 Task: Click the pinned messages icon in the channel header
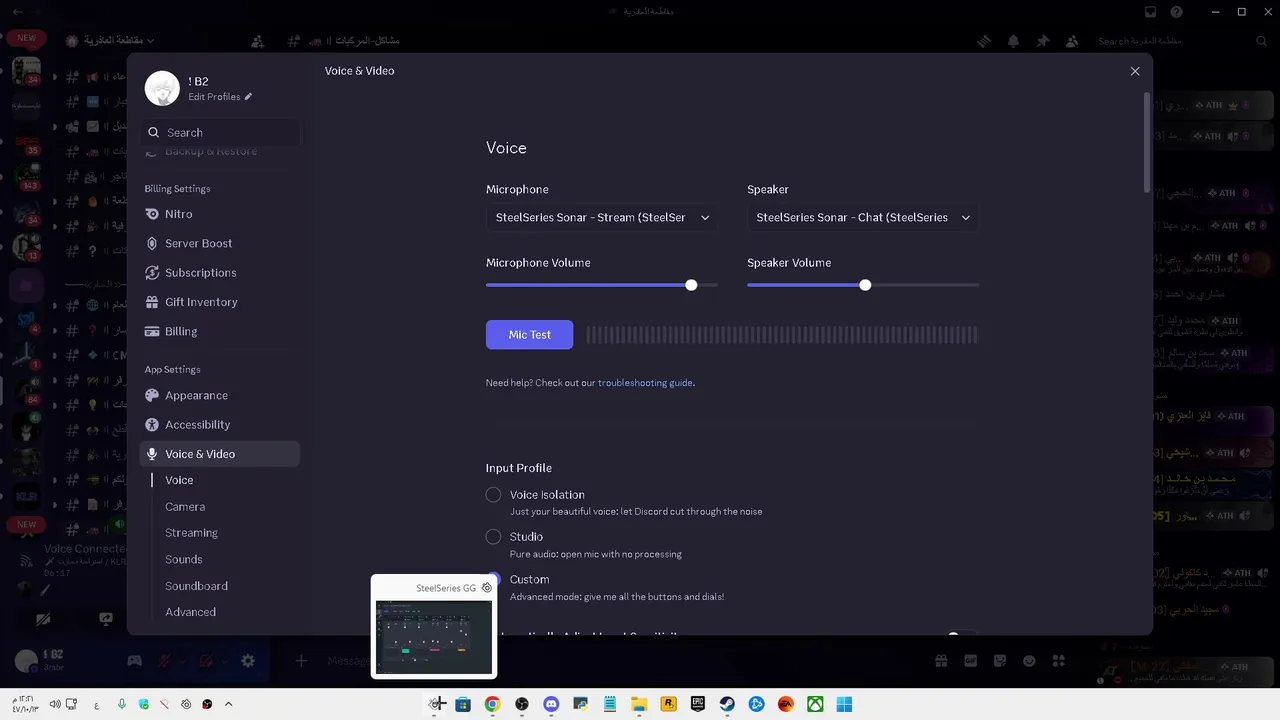(1043, 41)
